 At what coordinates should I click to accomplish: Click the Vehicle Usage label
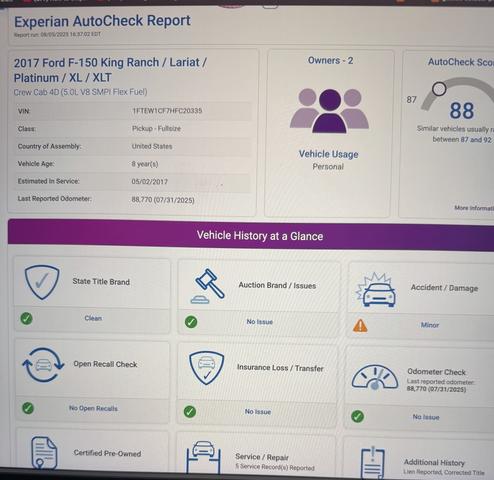tap(329, 154)
